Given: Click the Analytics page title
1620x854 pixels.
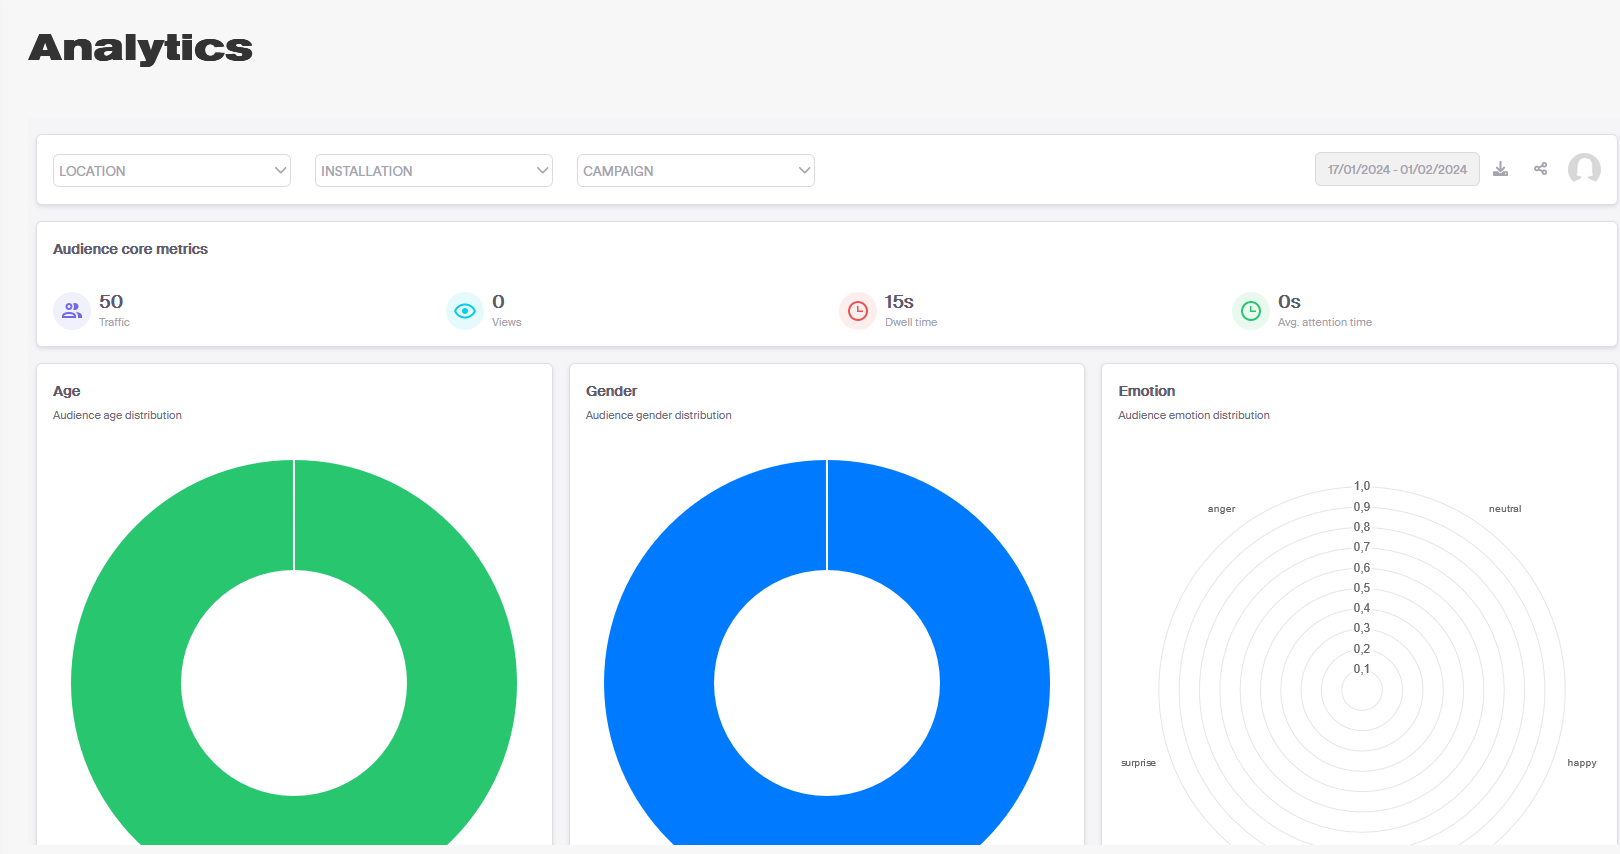Looking at the screenshot, I should point(140,48).
